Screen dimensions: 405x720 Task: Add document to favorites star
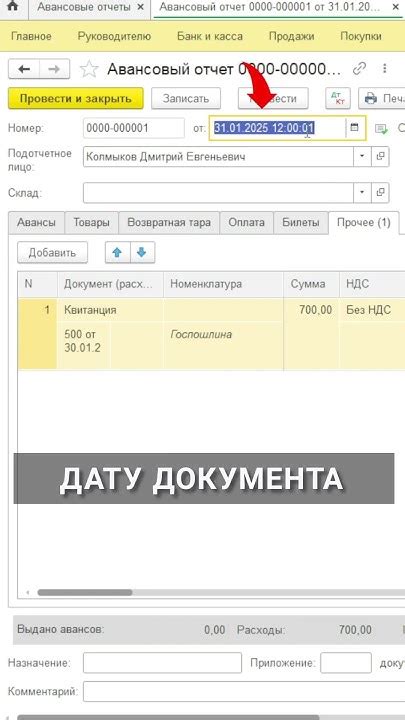89,69
